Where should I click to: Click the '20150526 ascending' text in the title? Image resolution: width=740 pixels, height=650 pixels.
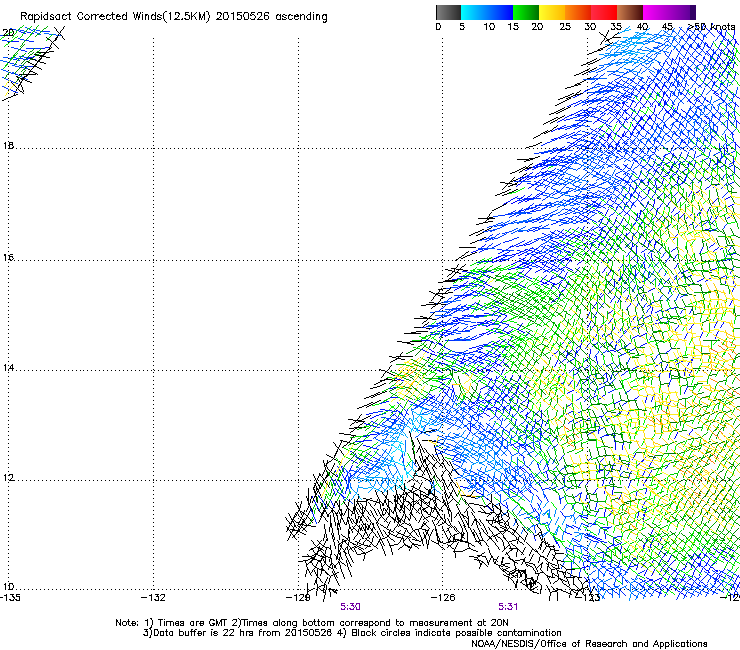coord(271,16)
